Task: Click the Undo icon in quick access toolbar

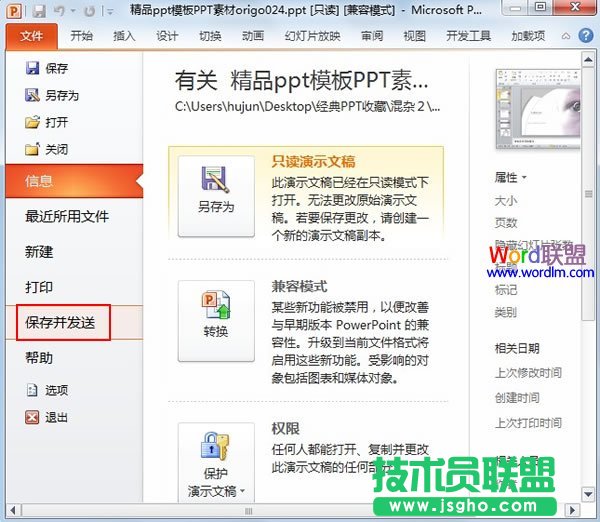Action: pos(59,11)
